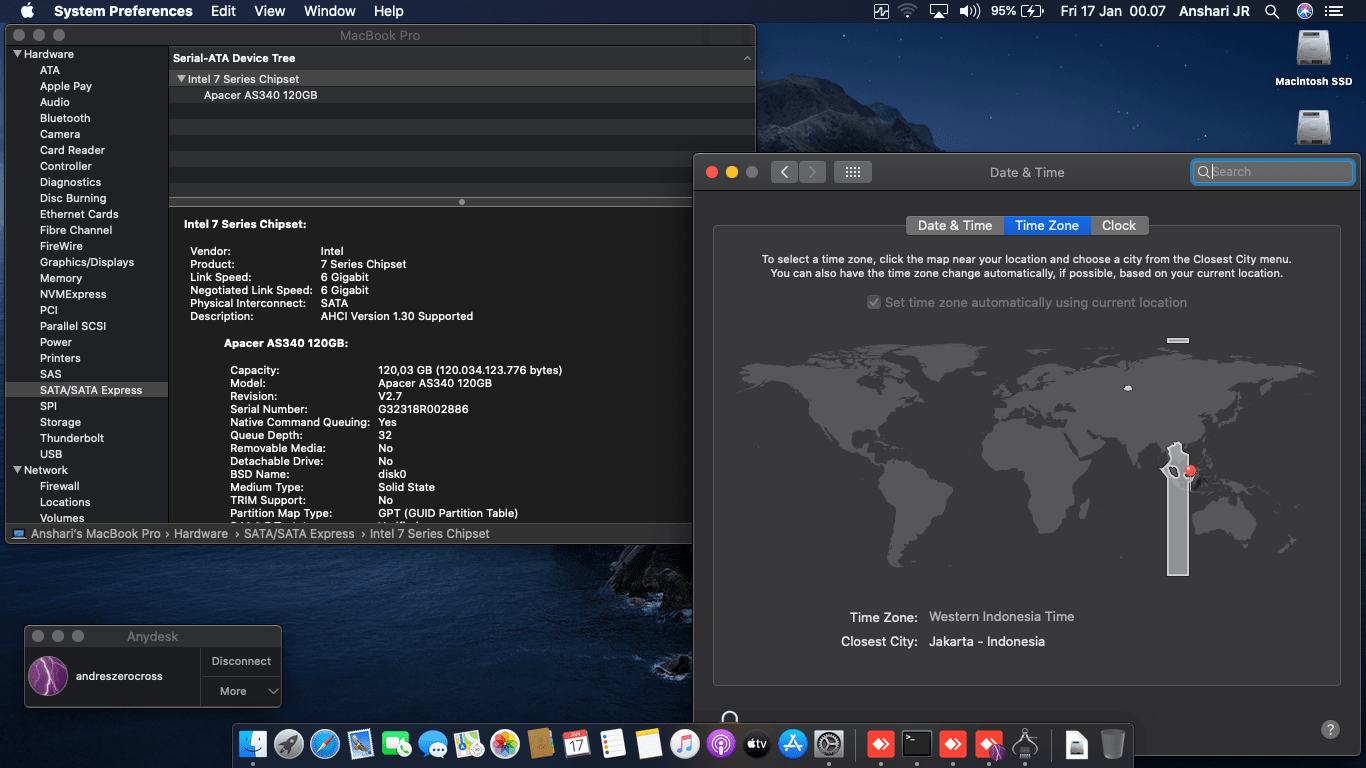Collapse the Network section in sidebar
Screen dimensions: 1366x768
(17, 470)
